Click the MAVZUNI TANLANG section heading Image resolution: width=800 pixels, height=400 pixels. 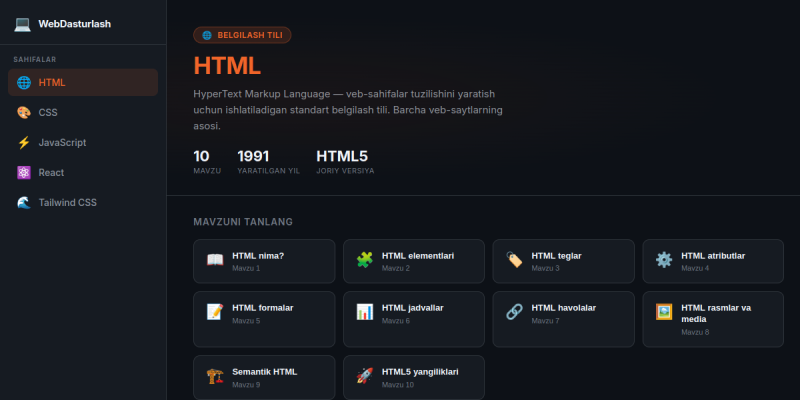click(x=243, y=222)
